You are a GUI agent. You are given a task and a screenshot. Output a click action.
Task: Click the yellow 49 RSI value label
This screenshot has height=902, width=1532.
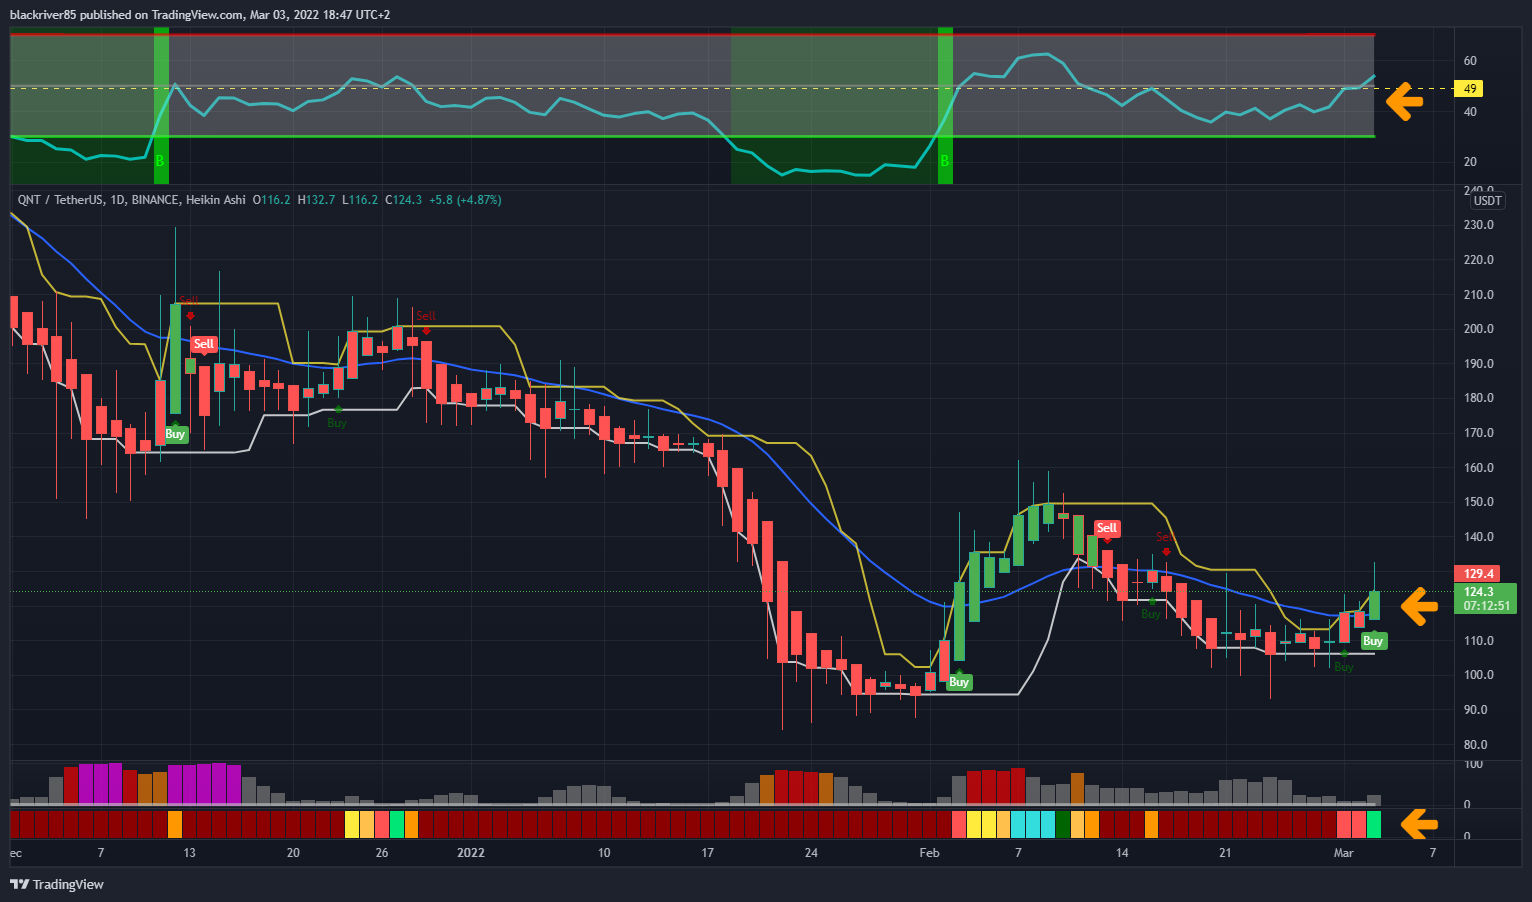[x=1470, y=89]
